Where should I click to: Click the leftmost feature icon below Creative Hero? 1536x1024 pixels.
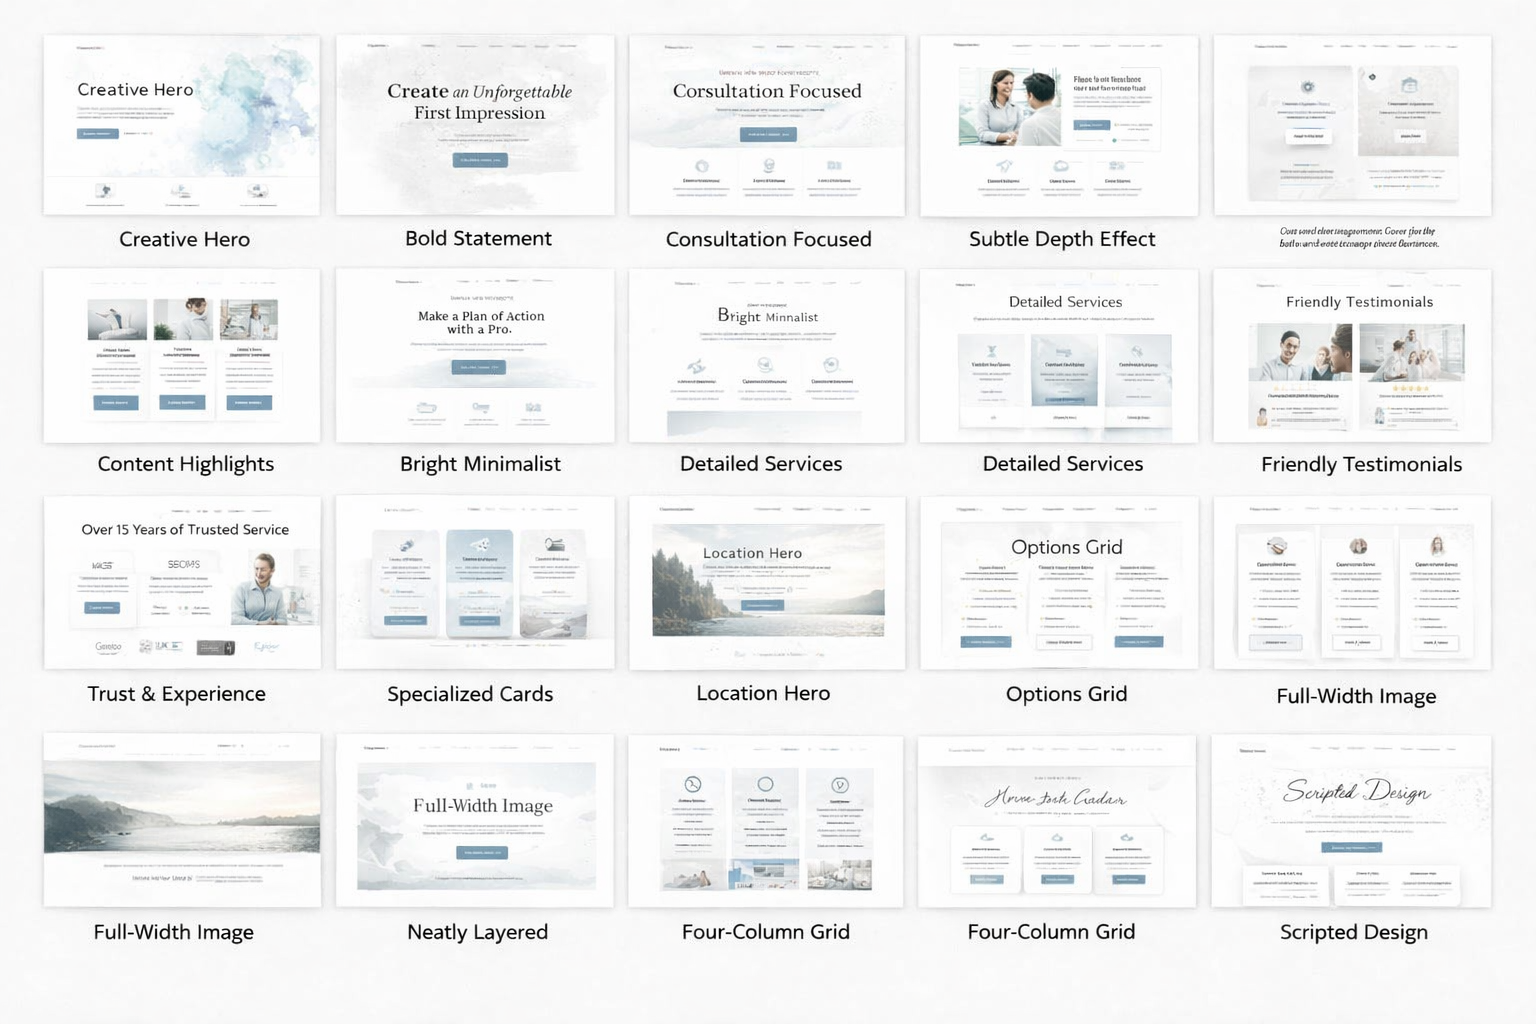point(105,190)
